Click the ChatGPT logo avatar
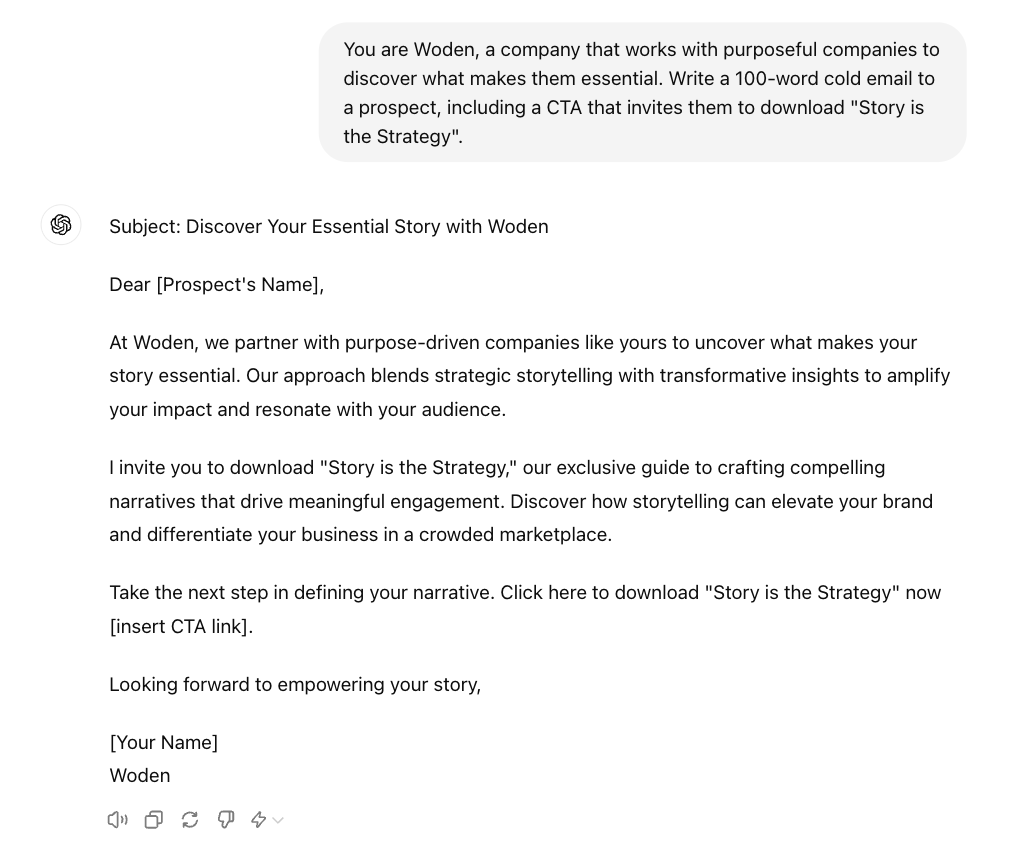The image size is (1010, 844). click(61, 225)
